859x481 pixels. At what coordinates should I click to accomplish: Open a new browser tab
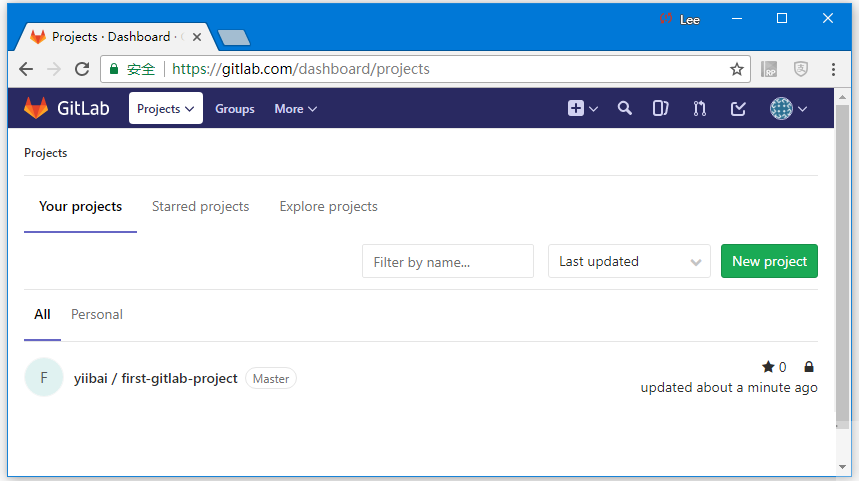click(234, 37)
